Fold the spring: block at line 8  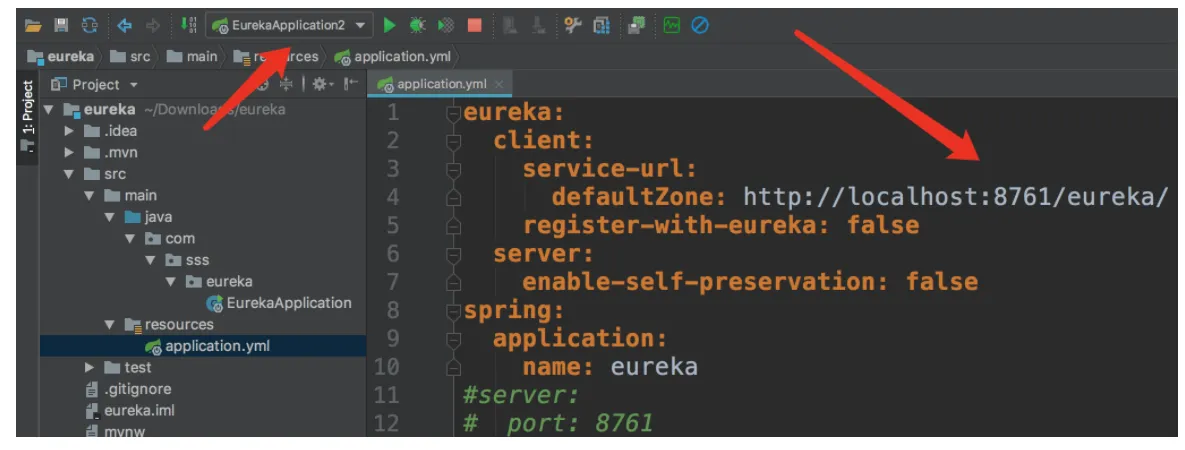453,311
